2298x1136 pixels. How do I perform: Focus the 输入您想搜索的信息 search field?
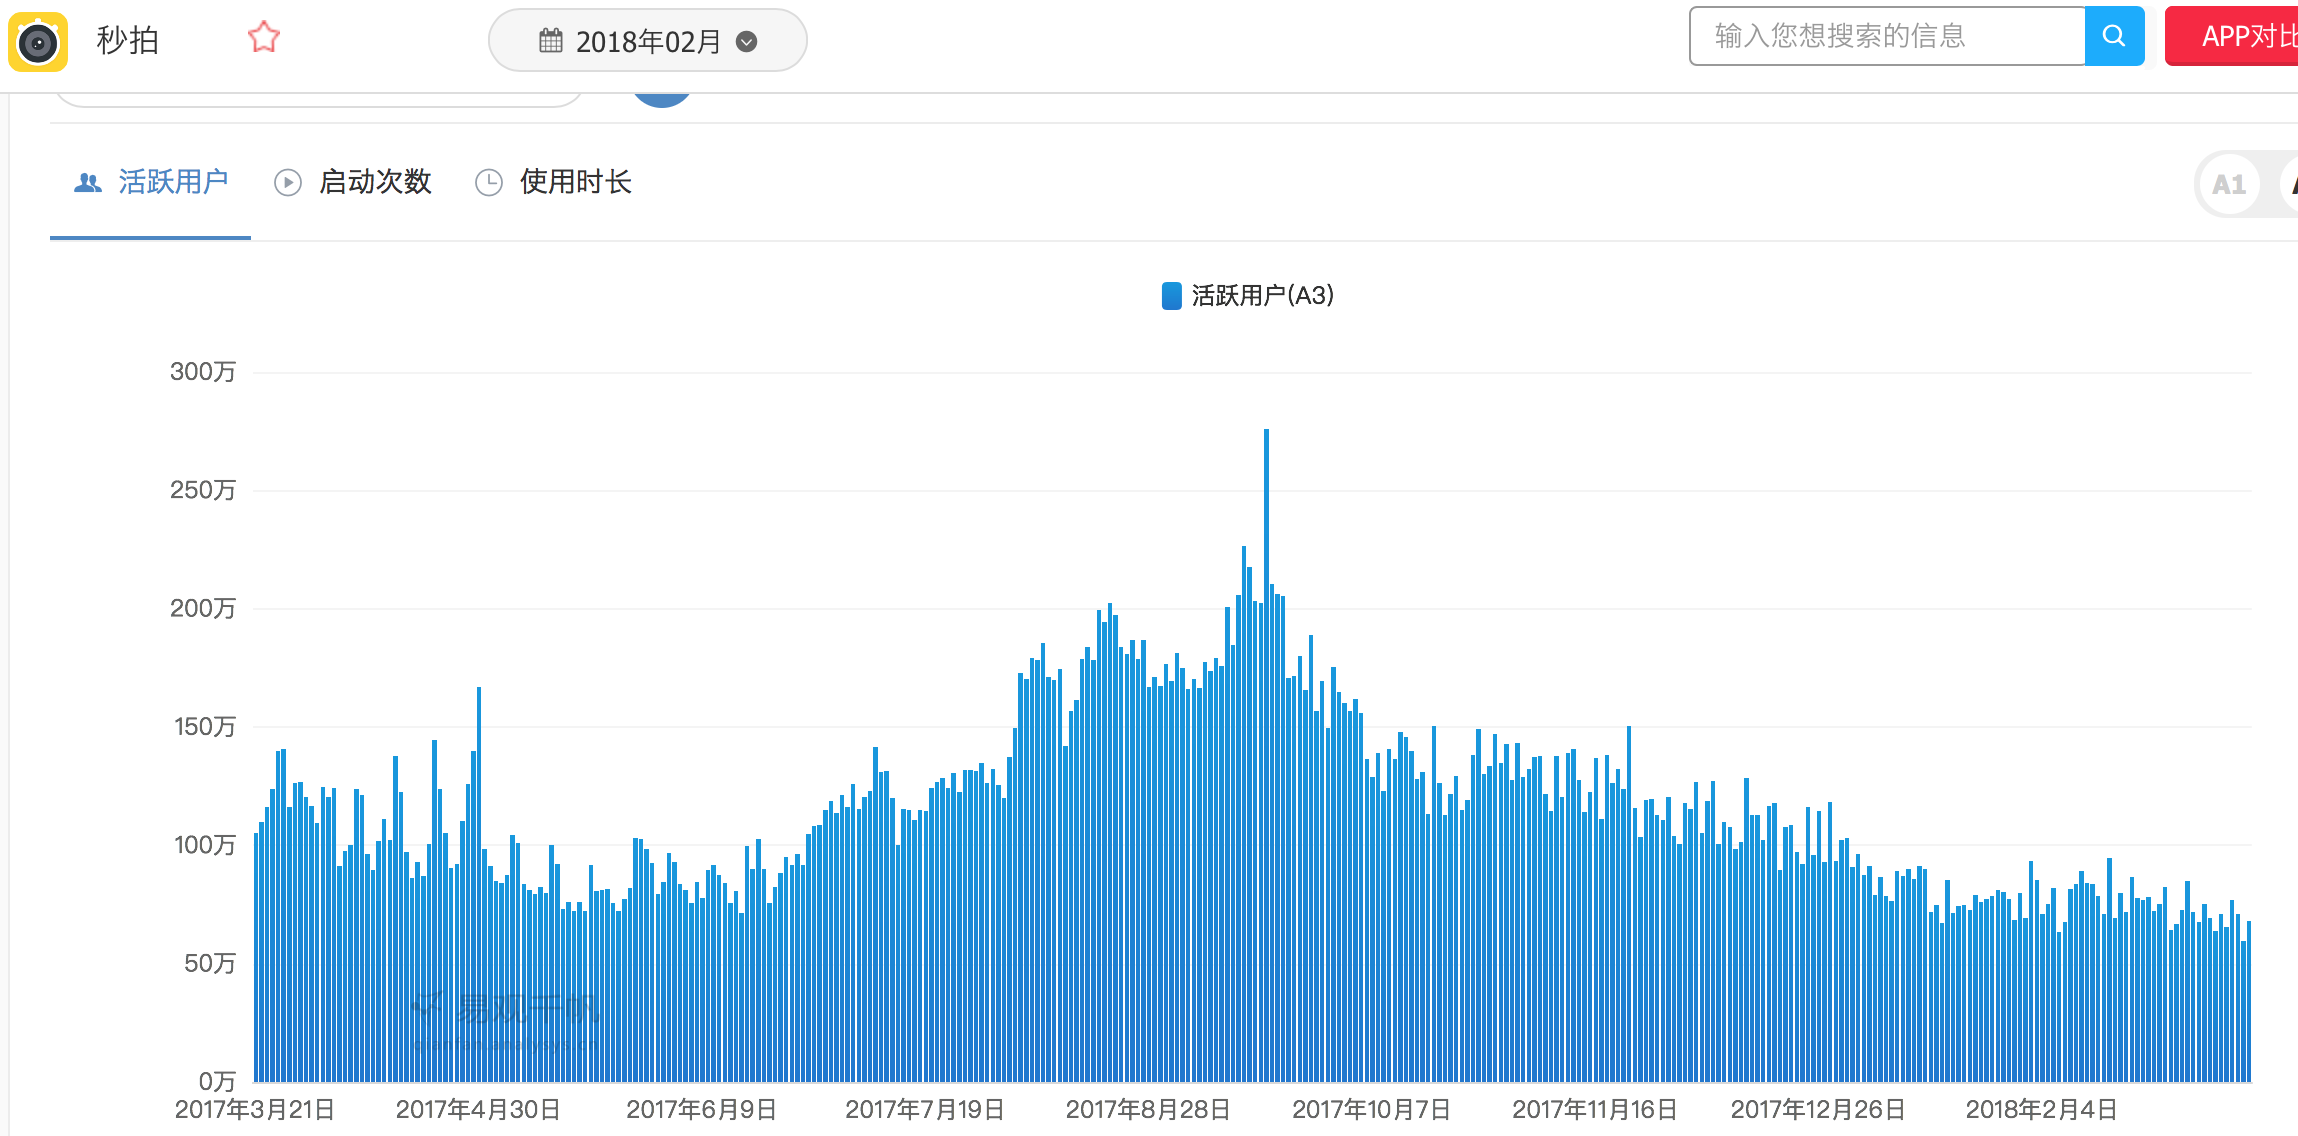pos(1887,36)
